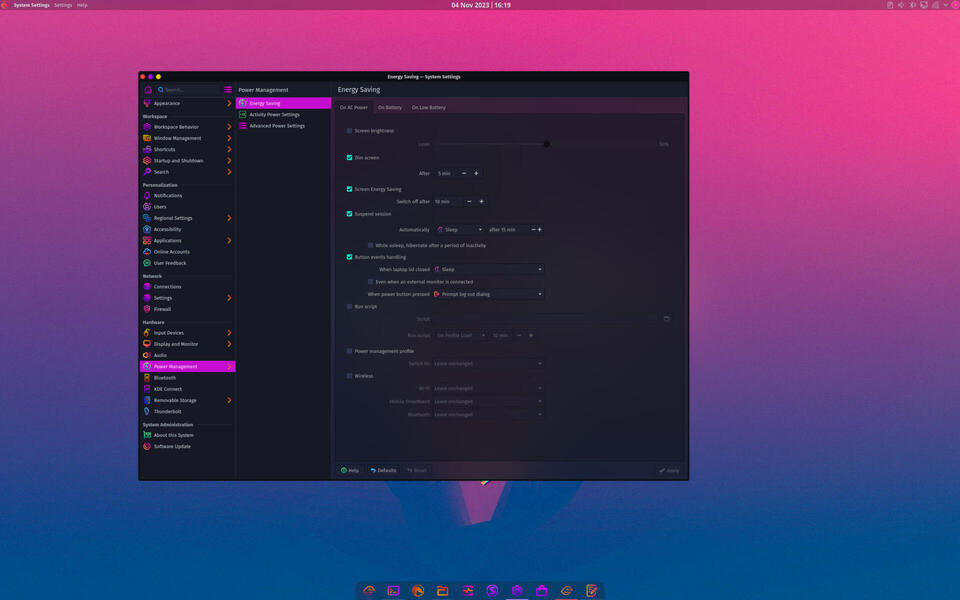
Task: Click the Notifications bell icon
Action: tap(147, 195)
